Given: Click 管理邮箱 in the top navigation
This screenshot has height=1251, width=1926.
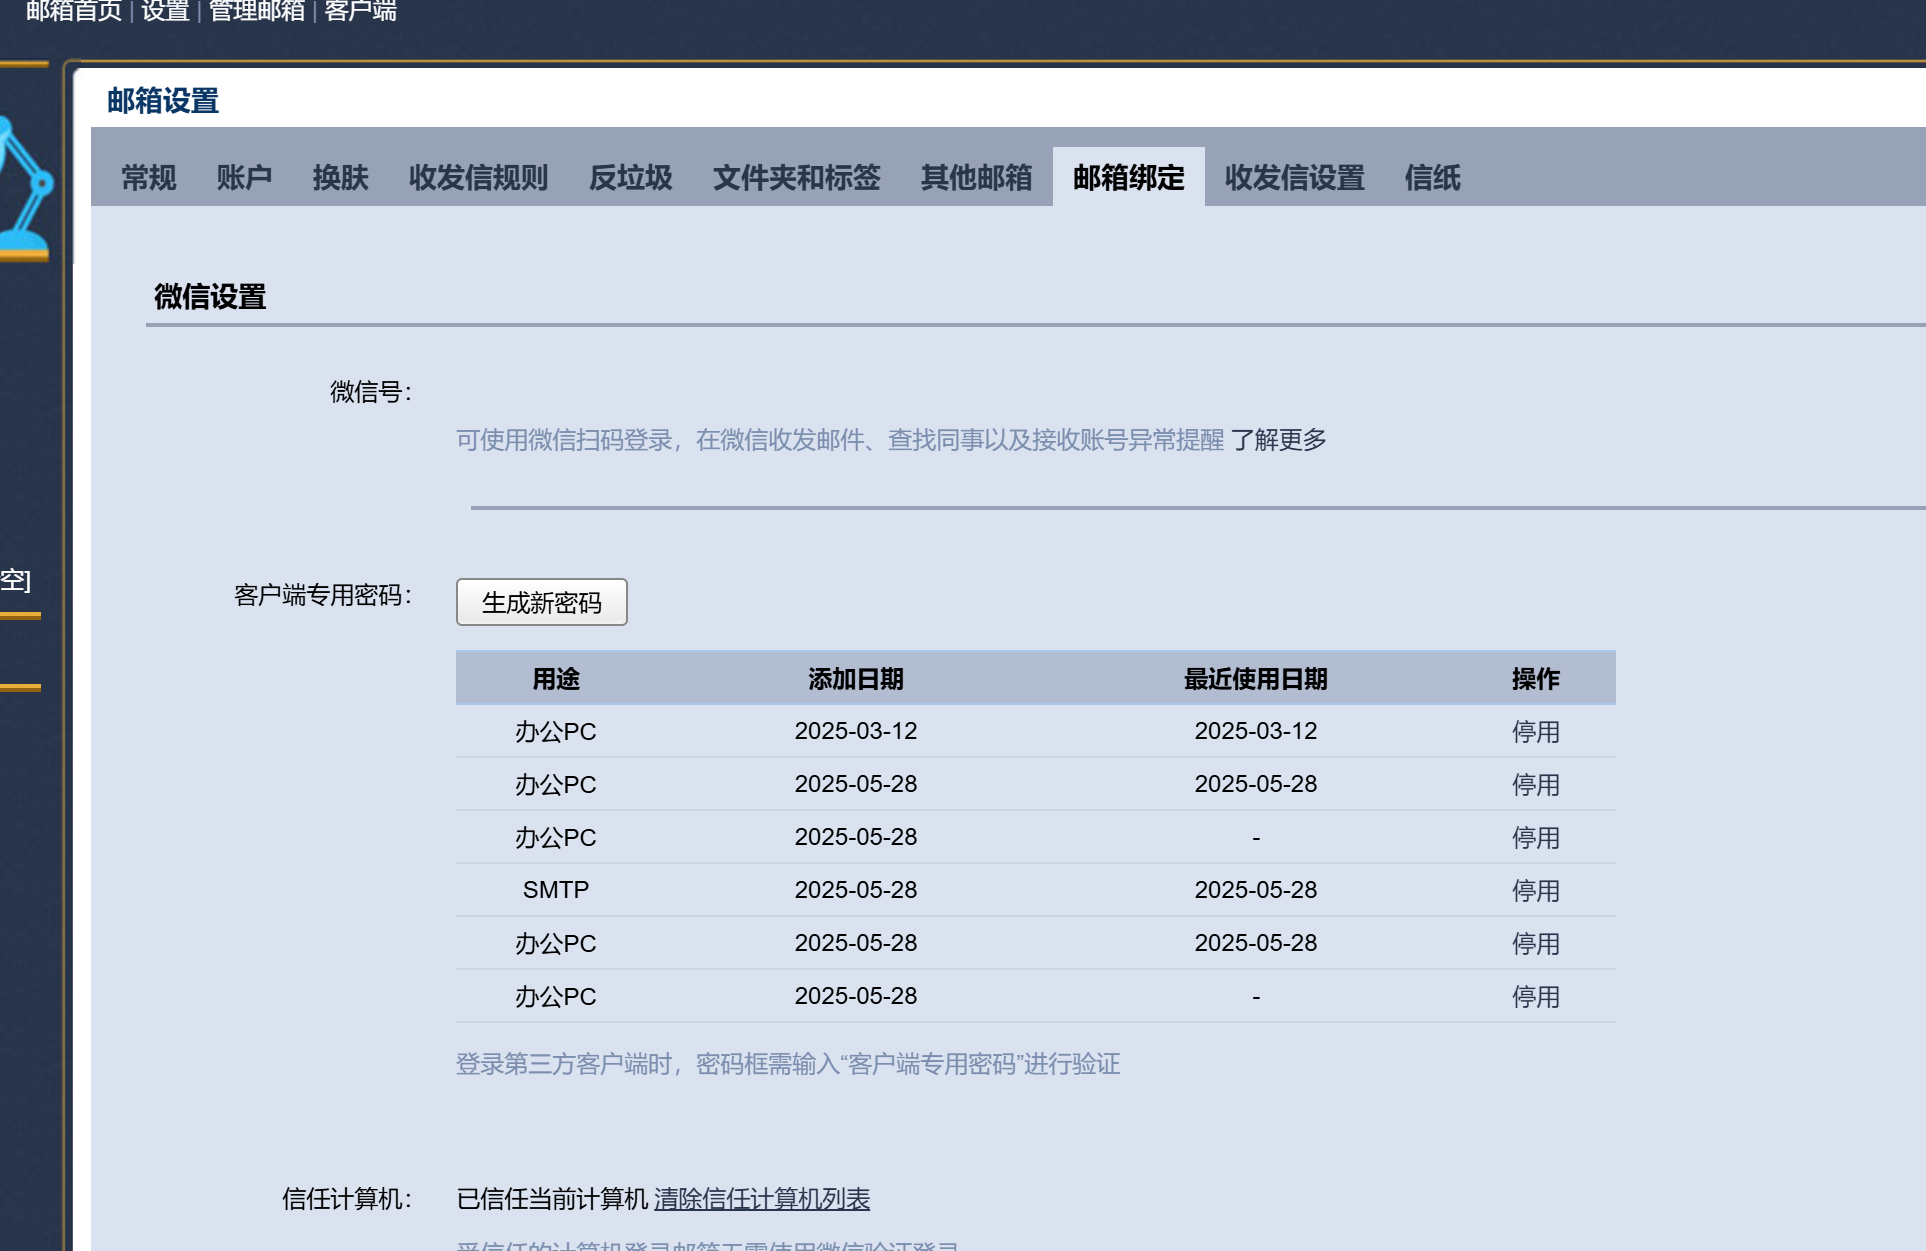Looking at the screenshot, I should coord(256,11).
